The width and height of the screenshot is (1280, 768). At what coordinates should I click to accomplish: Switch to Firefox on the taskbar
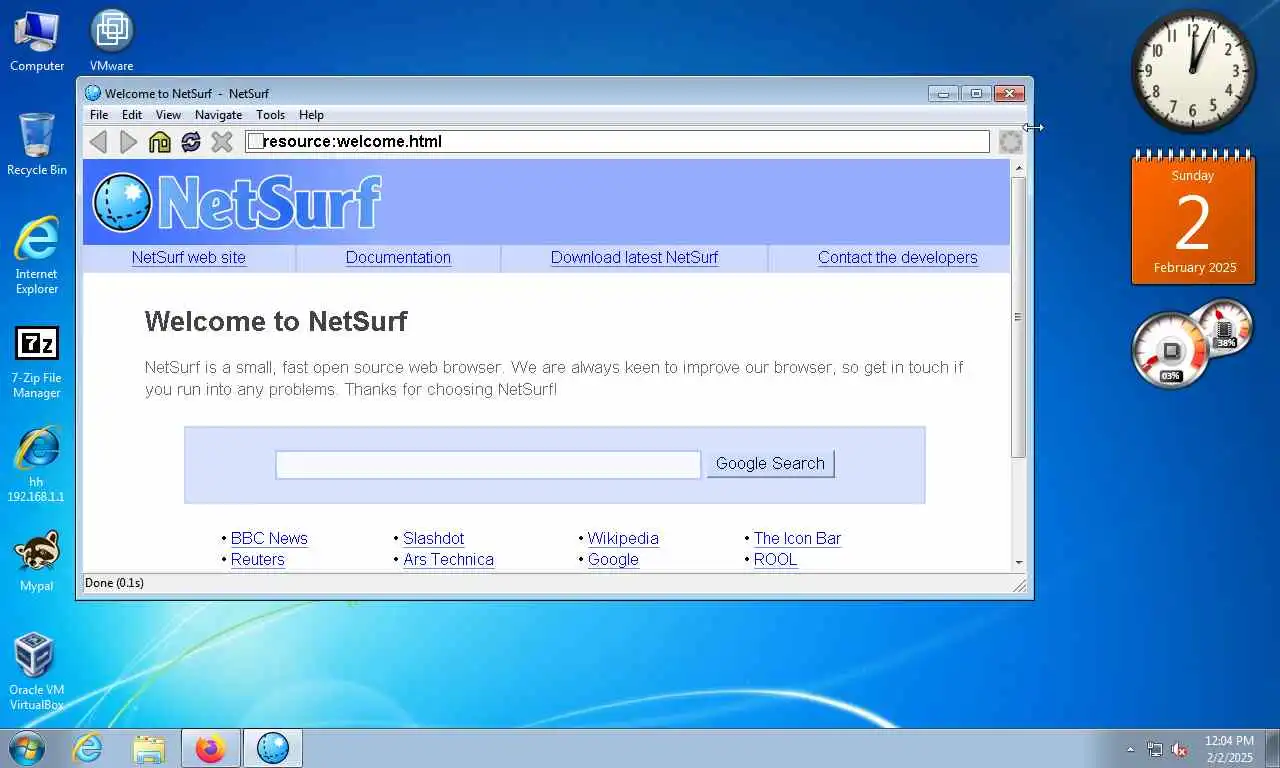tap(210, 748)
